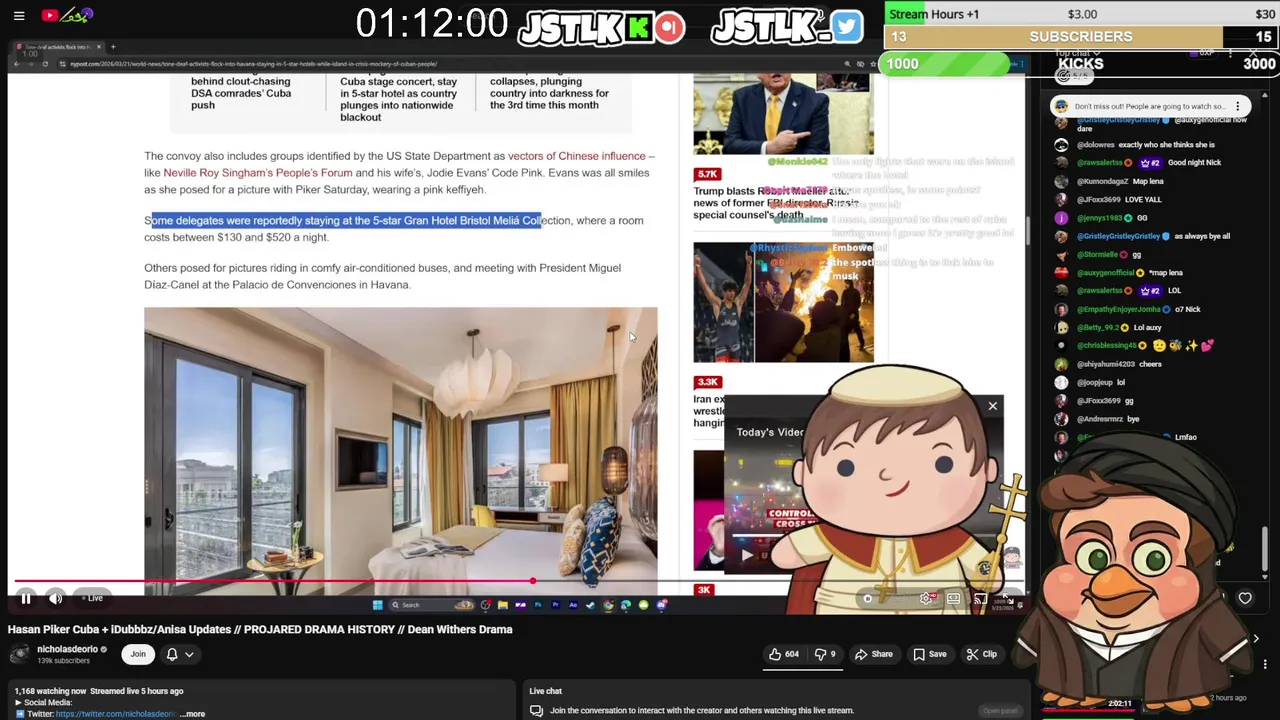Click the green Spotify-style taskbar icon
The image size is (1280, 720).
point(643,605)
